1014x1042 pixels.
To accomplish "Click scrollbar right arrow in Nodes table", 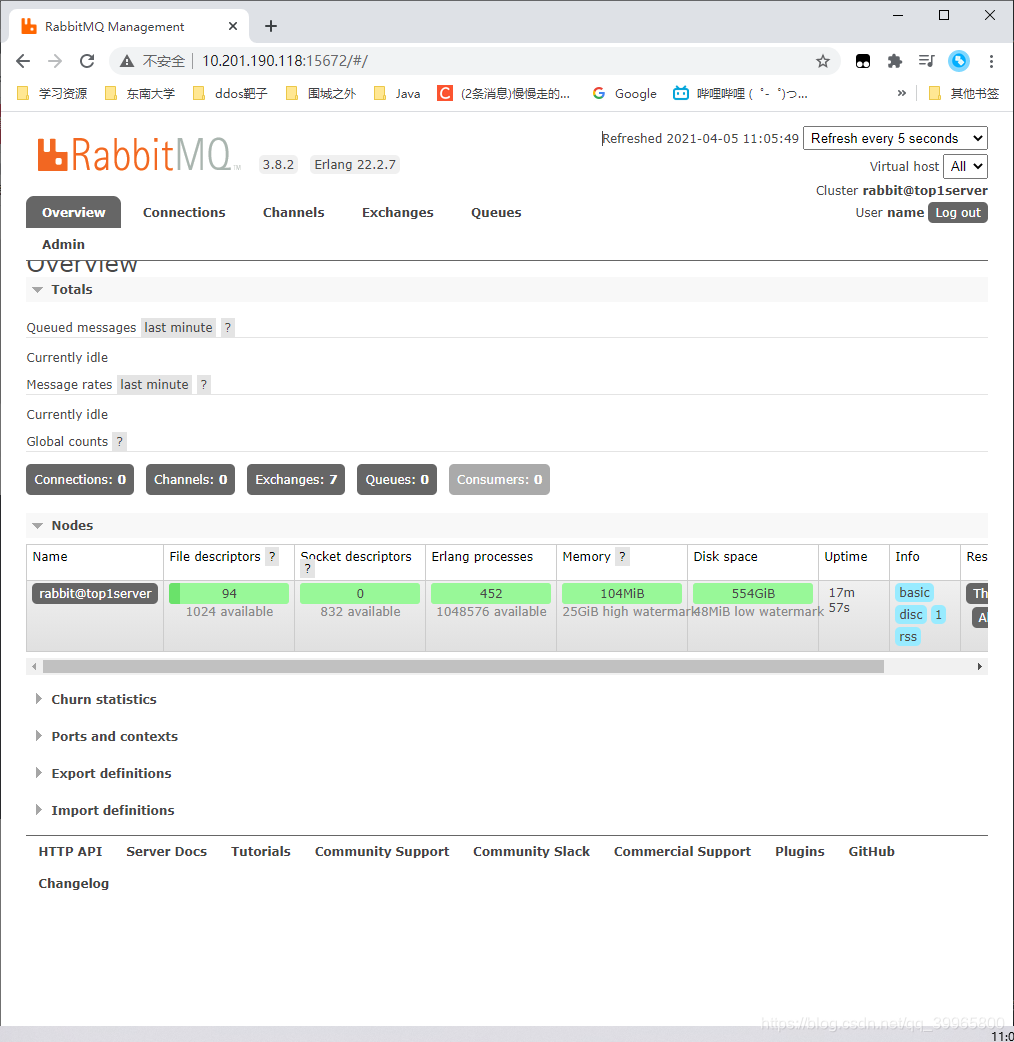I will (x=979, y=667).
